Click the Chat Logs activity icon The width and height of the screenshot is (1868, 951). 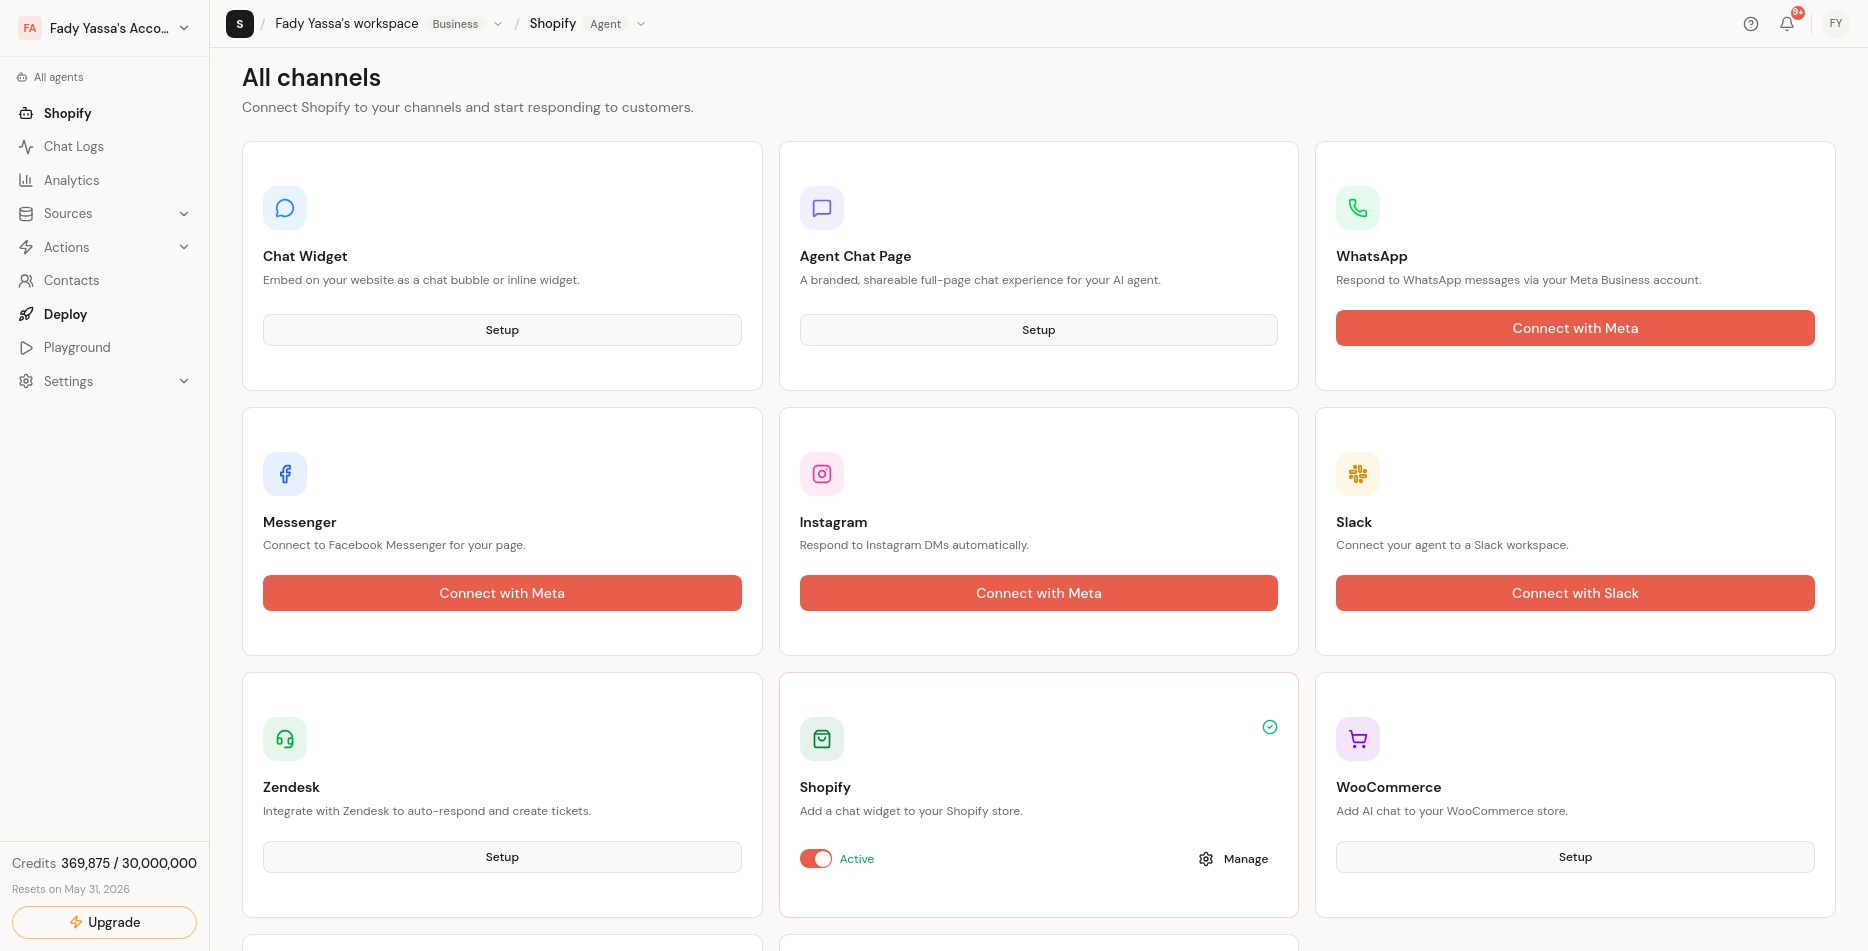pos(26,147)
